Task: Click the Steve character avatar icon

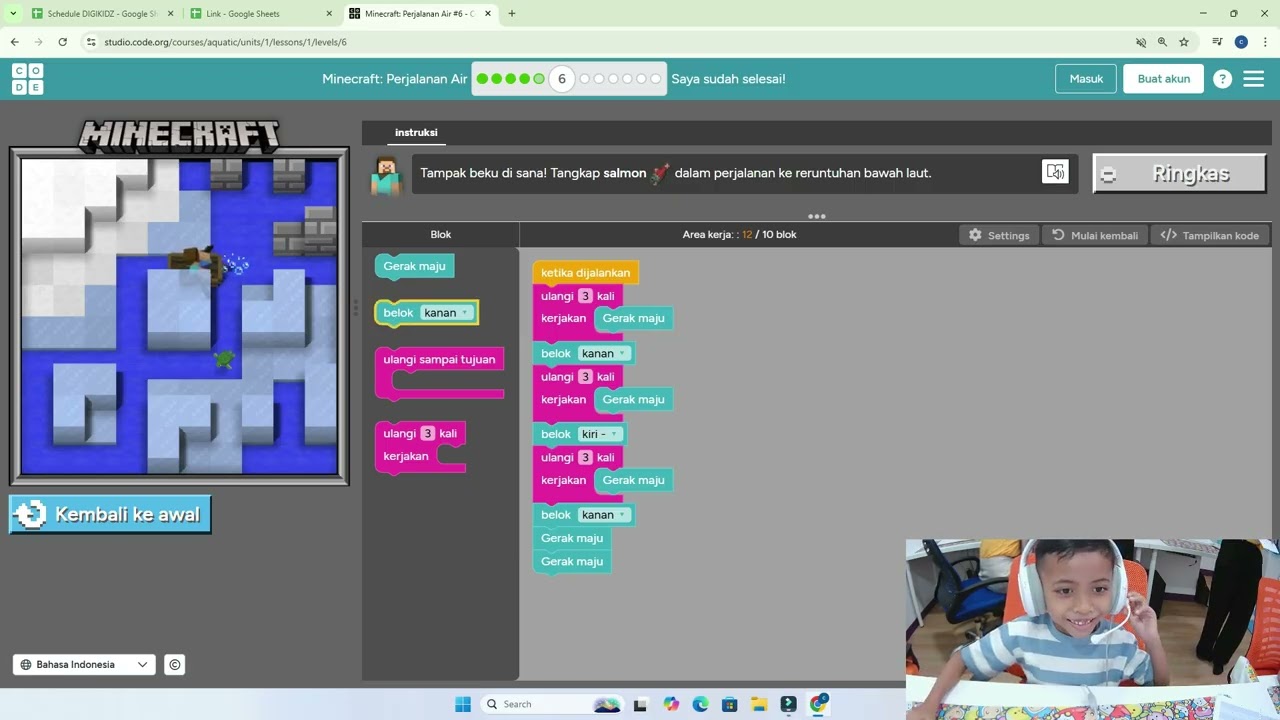Action: coord(386,175)
